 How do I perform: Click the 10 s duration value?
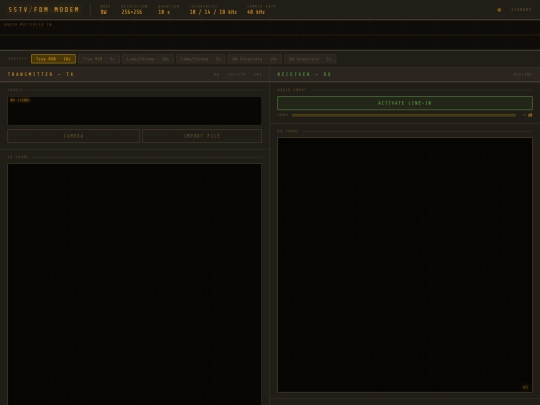click(164, 12)
